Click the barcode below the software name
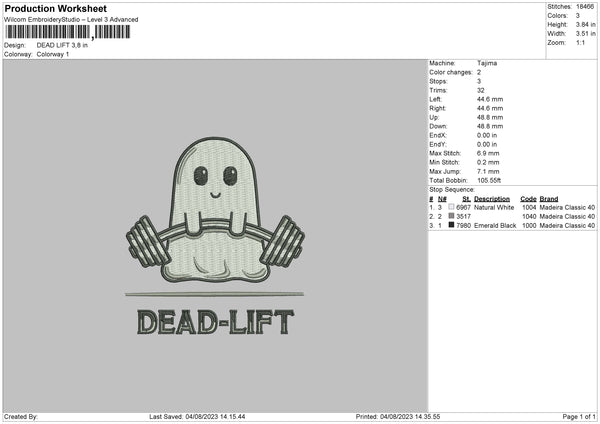 [x=67, y=32]
